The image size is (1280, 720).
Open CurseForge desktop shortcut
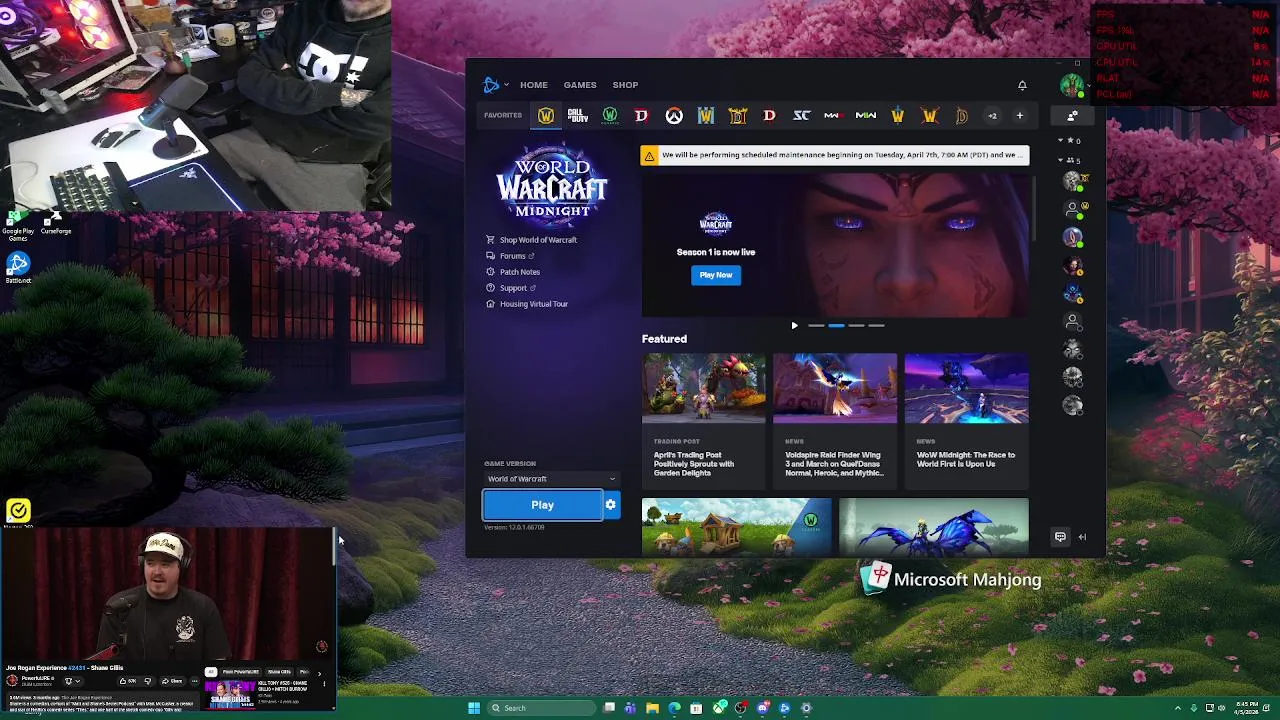pyautogui.click(x=56, y=222)
